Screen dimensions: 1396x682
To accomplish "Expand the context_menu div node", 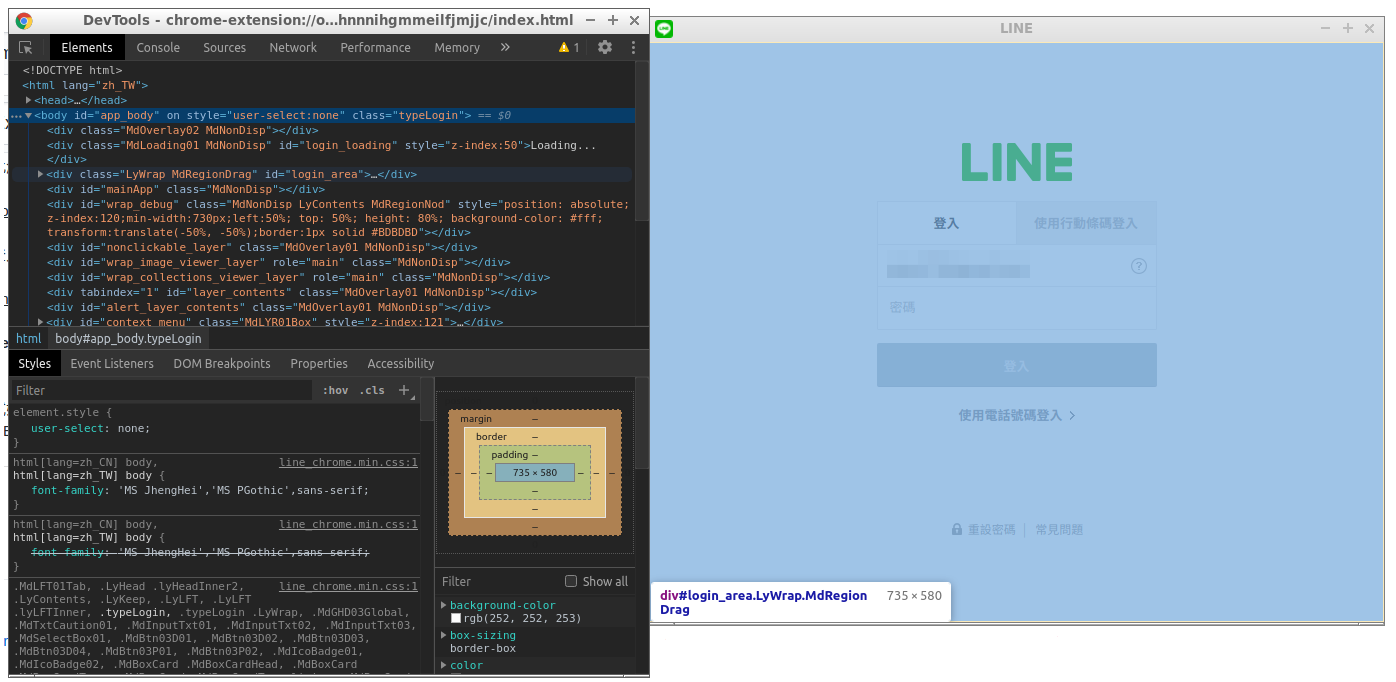I will (40, 322).
